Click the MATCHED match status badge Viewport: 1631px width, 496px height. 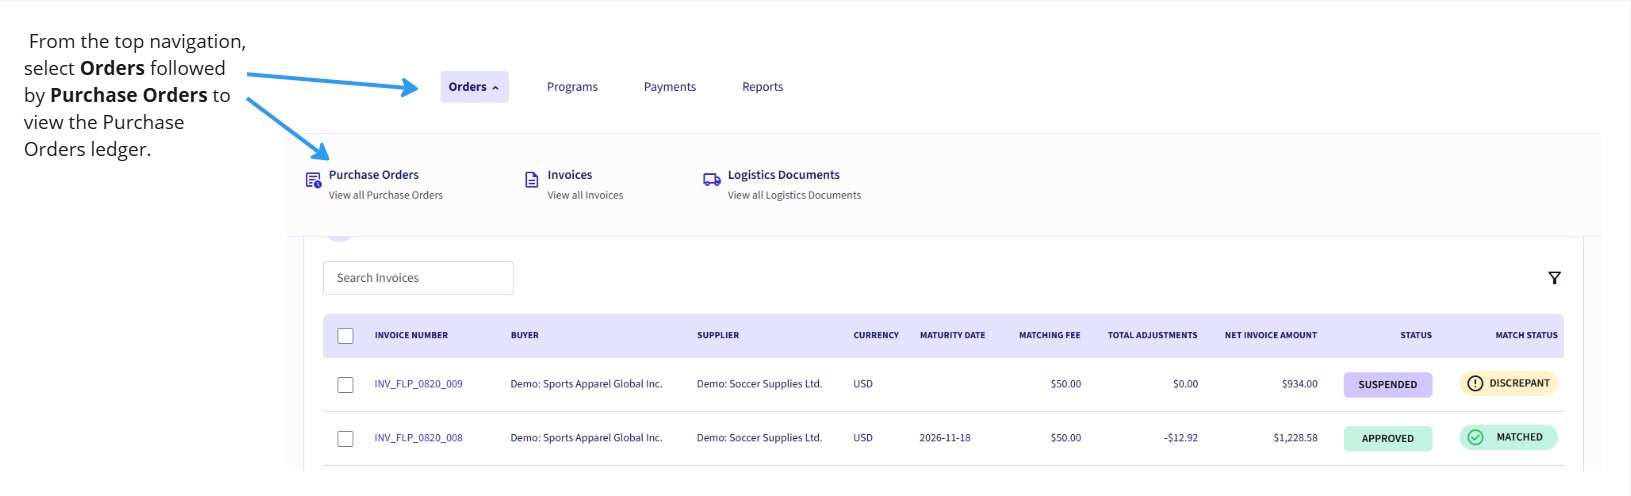1509,437
